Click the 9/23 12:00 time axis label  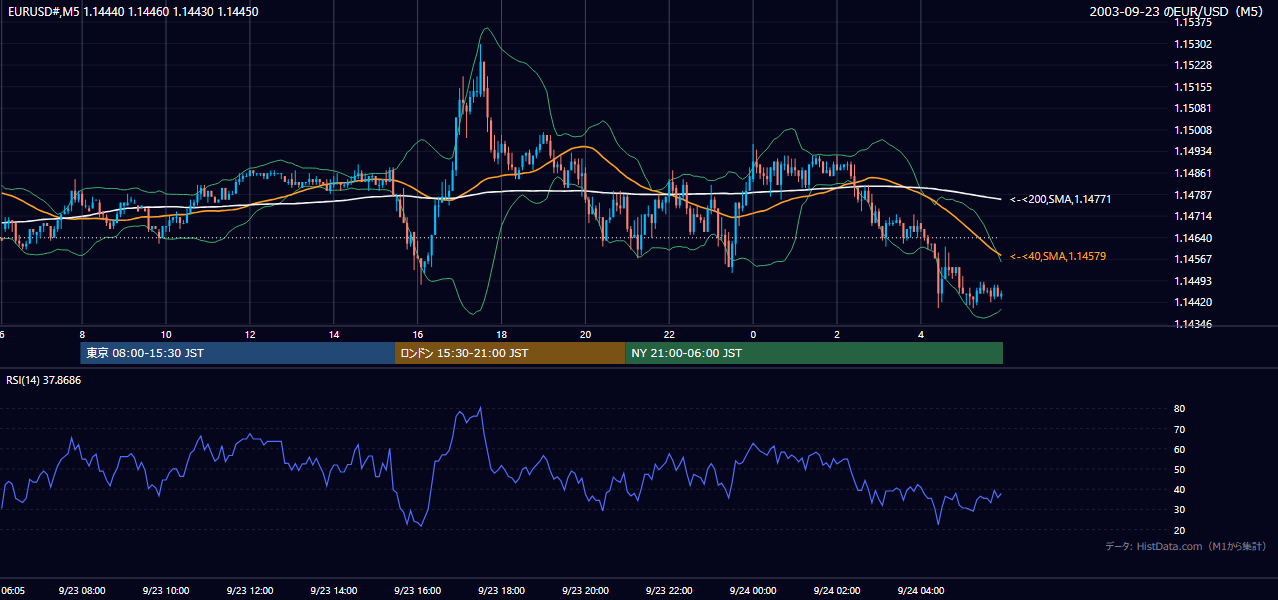coord(250,590)
